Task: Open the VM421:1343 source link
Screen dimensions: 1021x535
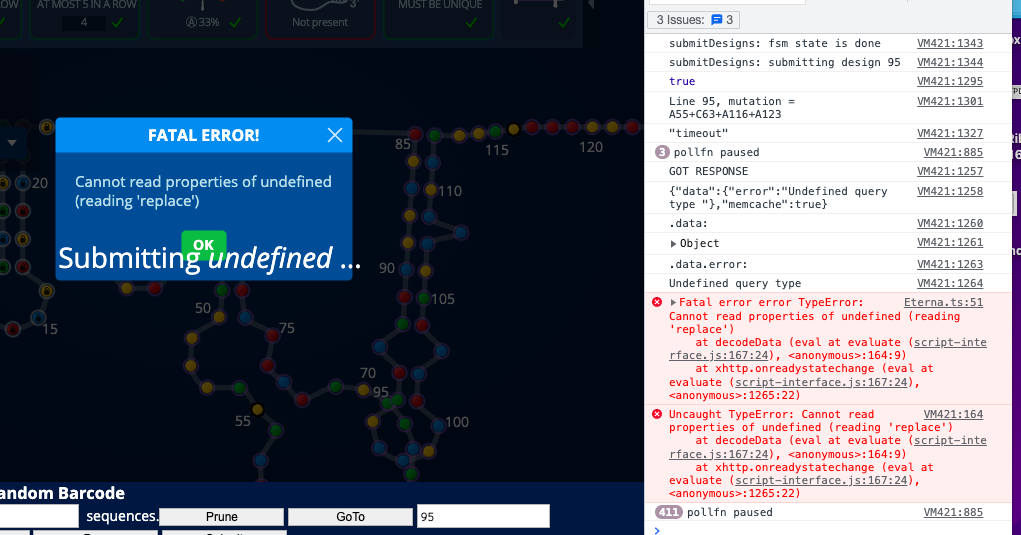Action: 949,43
